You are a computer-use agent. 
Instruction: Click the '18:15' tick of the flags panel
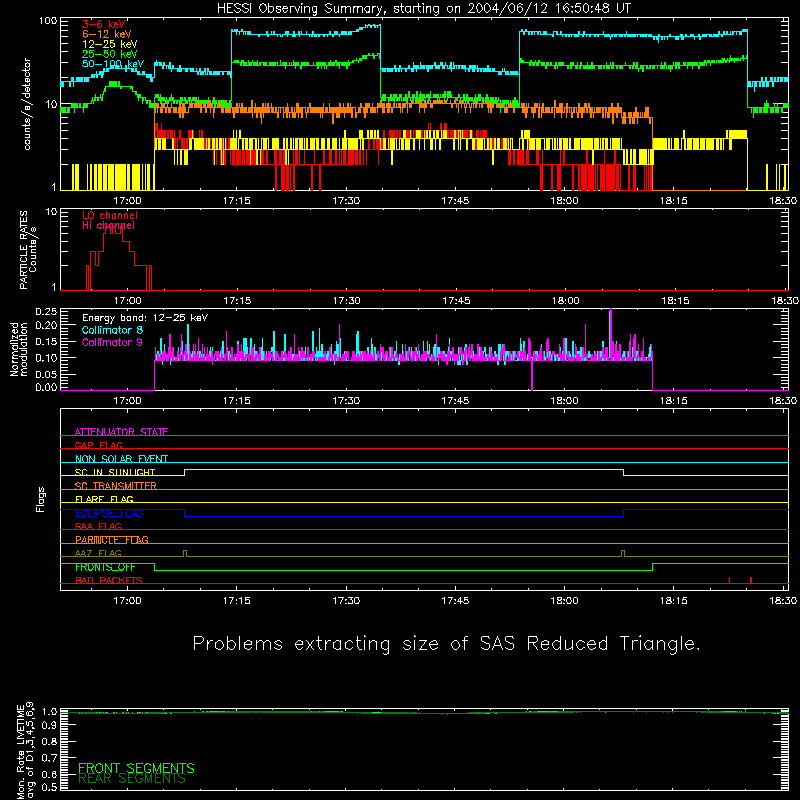point(674,601)
